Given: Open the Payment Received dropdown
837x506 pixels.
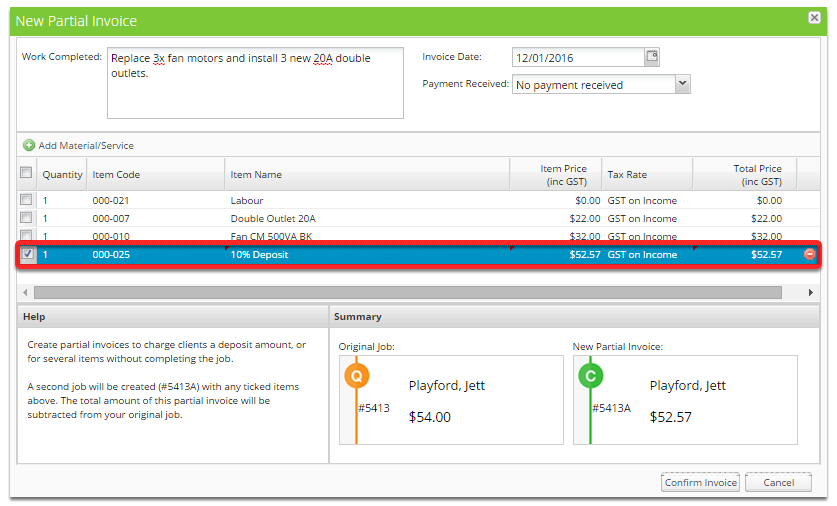Looking at the screenshot, I should [682, 84].
